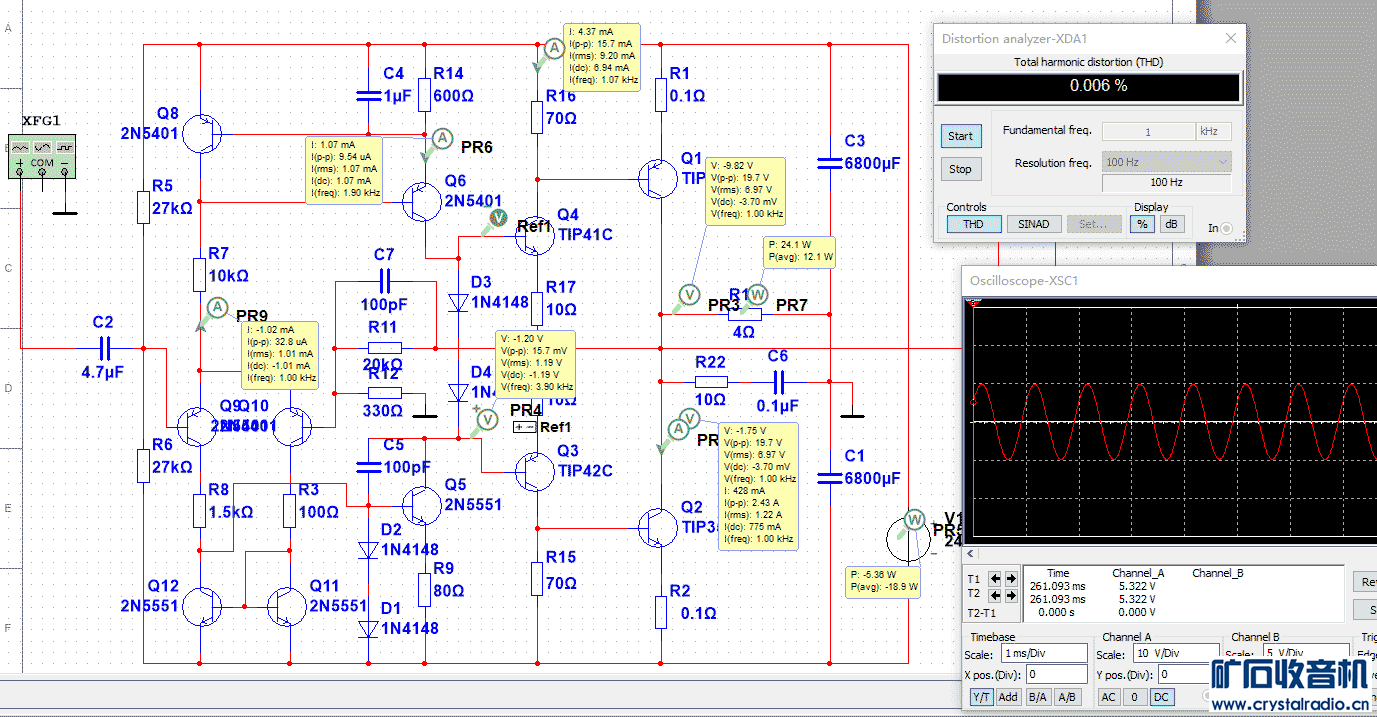Choose percent display in the distortion analyzer
Image resolution: width=1377 pixels, height=717 pixels.
pos(1144,224)
